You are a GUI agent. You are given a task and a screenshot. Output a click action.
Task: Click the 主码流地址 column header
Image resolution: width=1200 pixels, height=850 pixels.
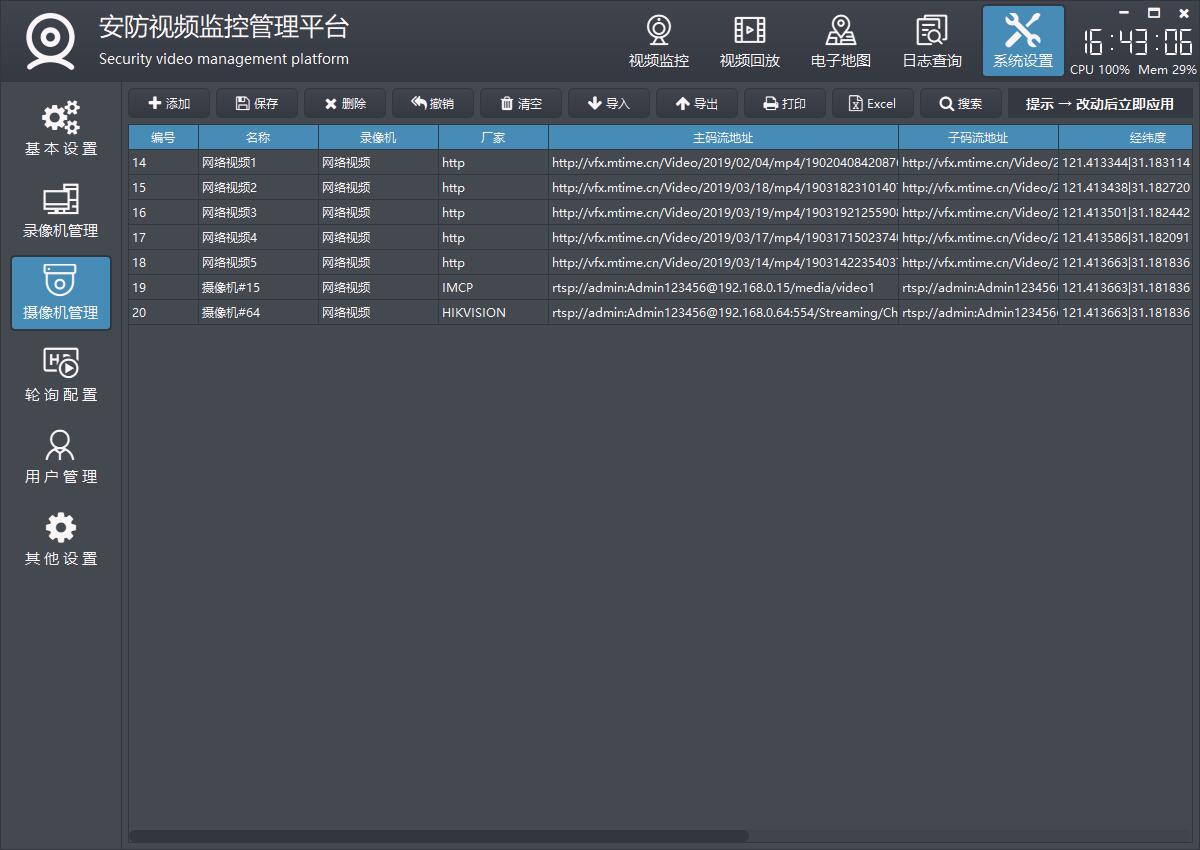pos(722,137)
